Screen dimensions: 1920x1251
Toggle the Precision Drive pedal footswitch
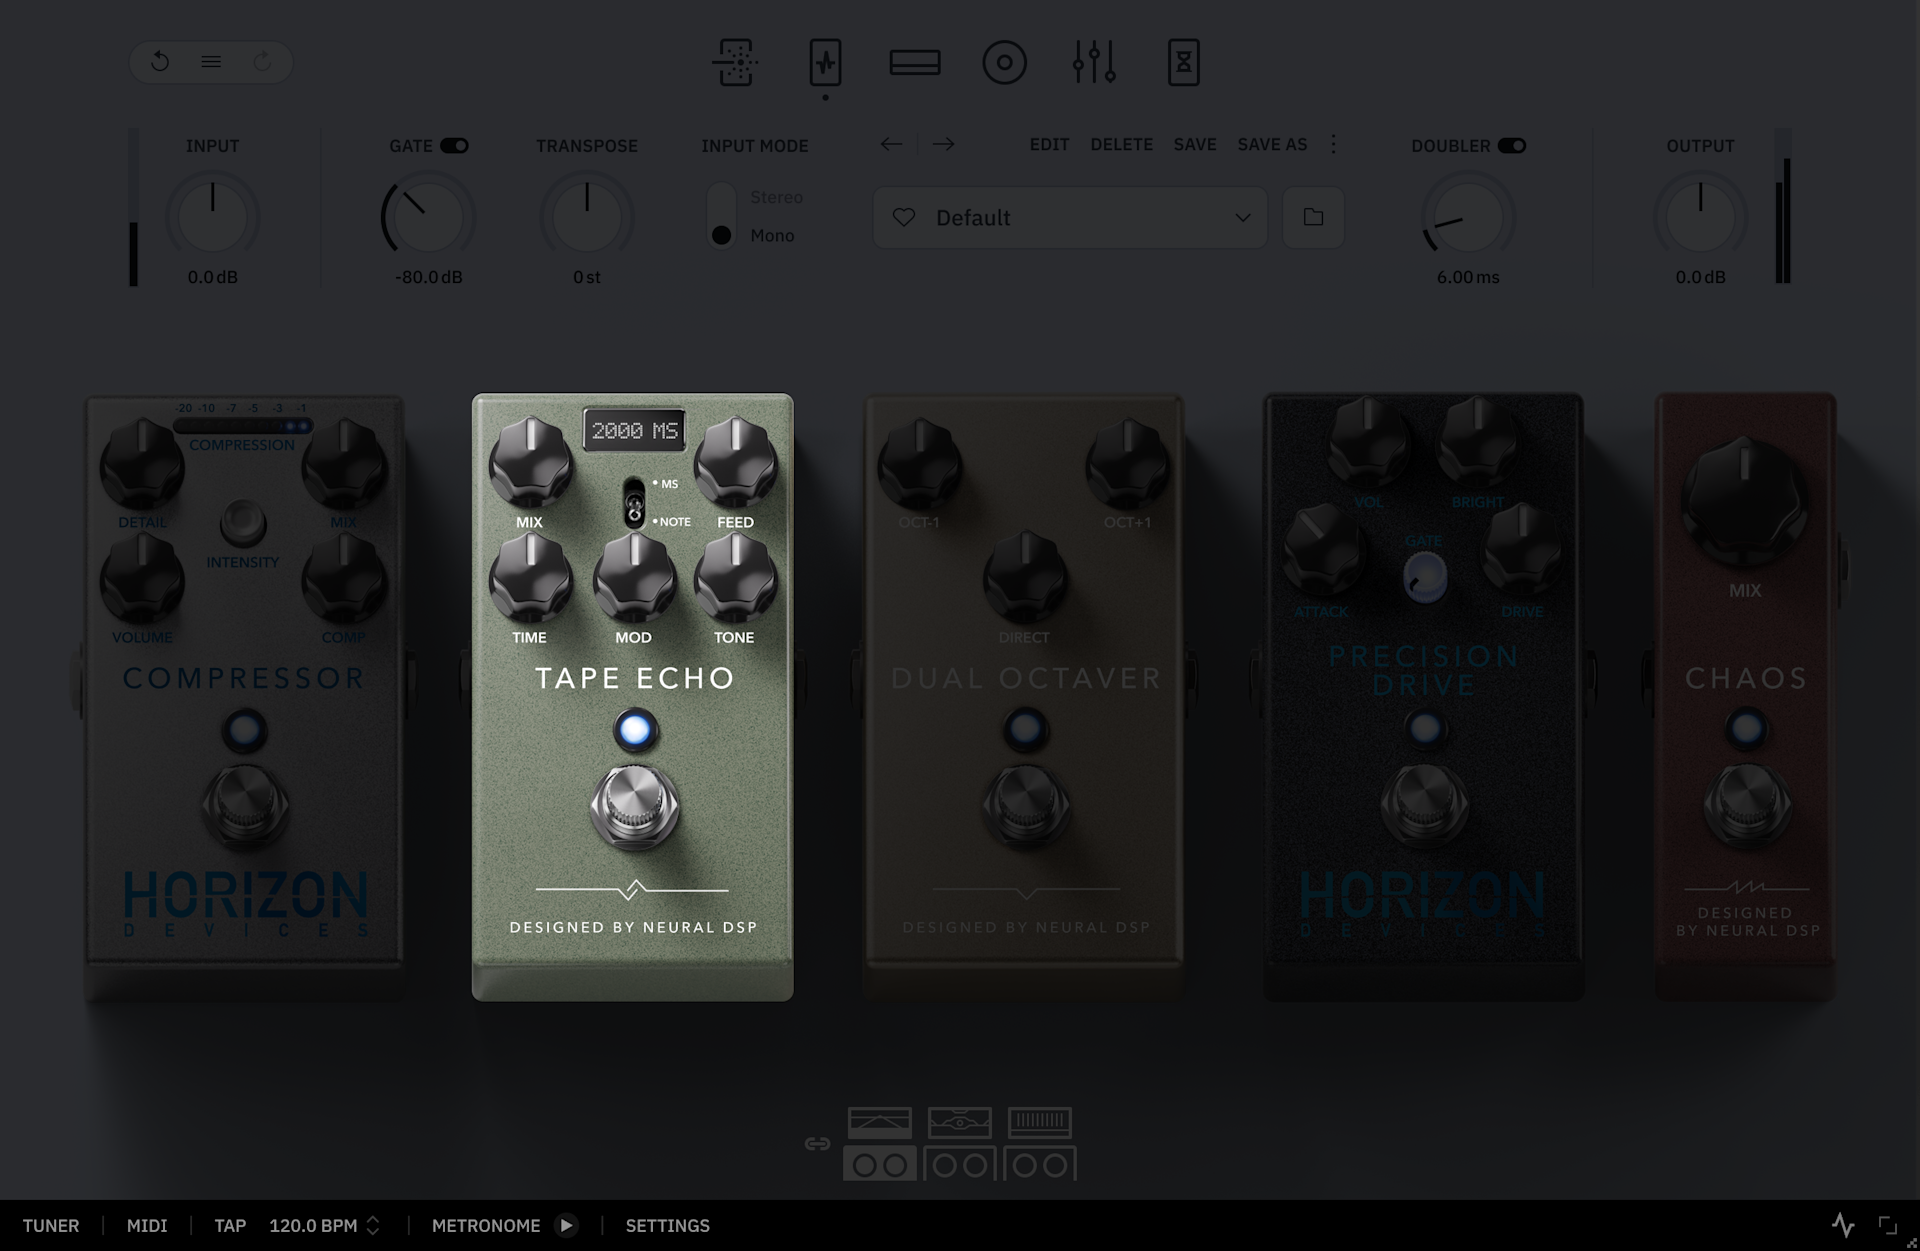1424,805
